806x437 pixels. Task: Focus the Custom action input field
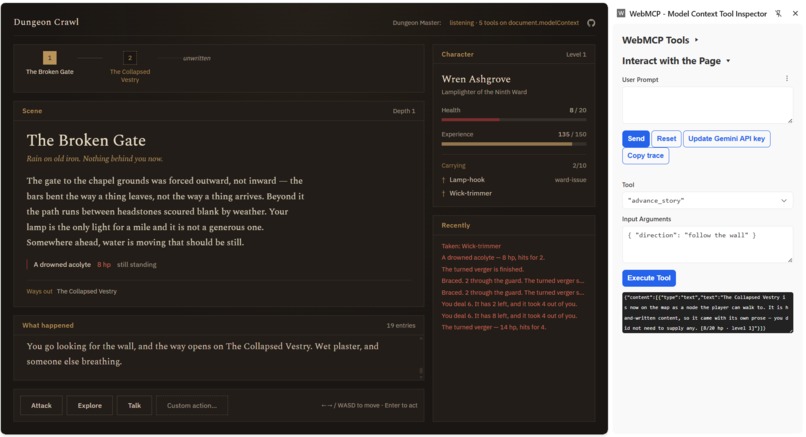pyautogui.click(x=192, y=406)
